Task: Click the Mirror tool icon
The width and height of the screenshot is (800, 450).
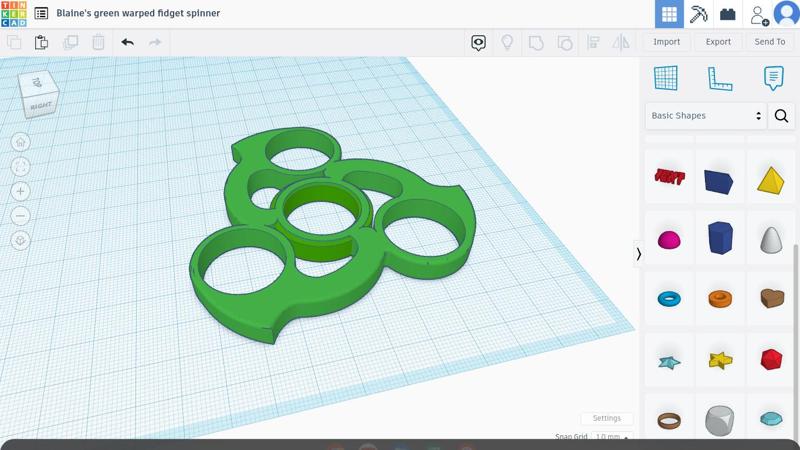Action: pyautogui.click(x=621, y=42)
